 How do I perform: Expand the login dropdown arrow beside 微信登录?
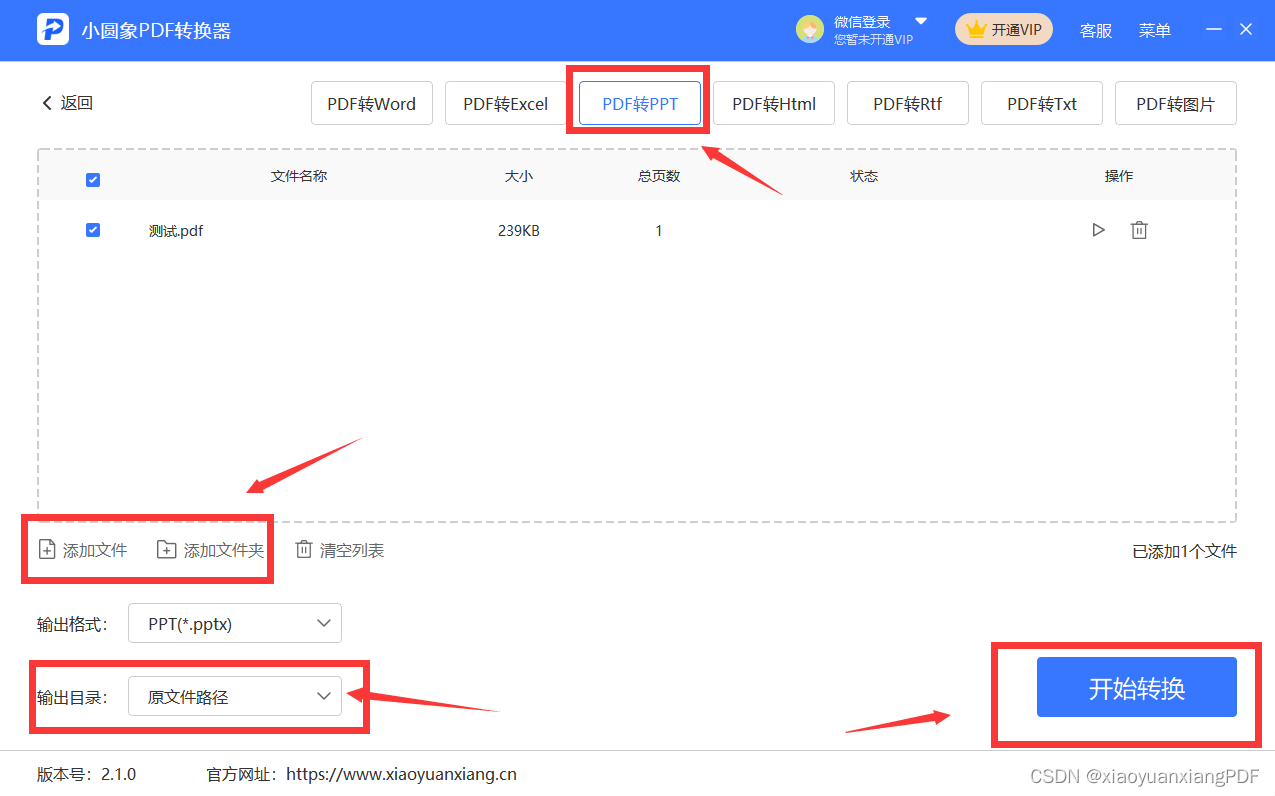tap(921, 21)
